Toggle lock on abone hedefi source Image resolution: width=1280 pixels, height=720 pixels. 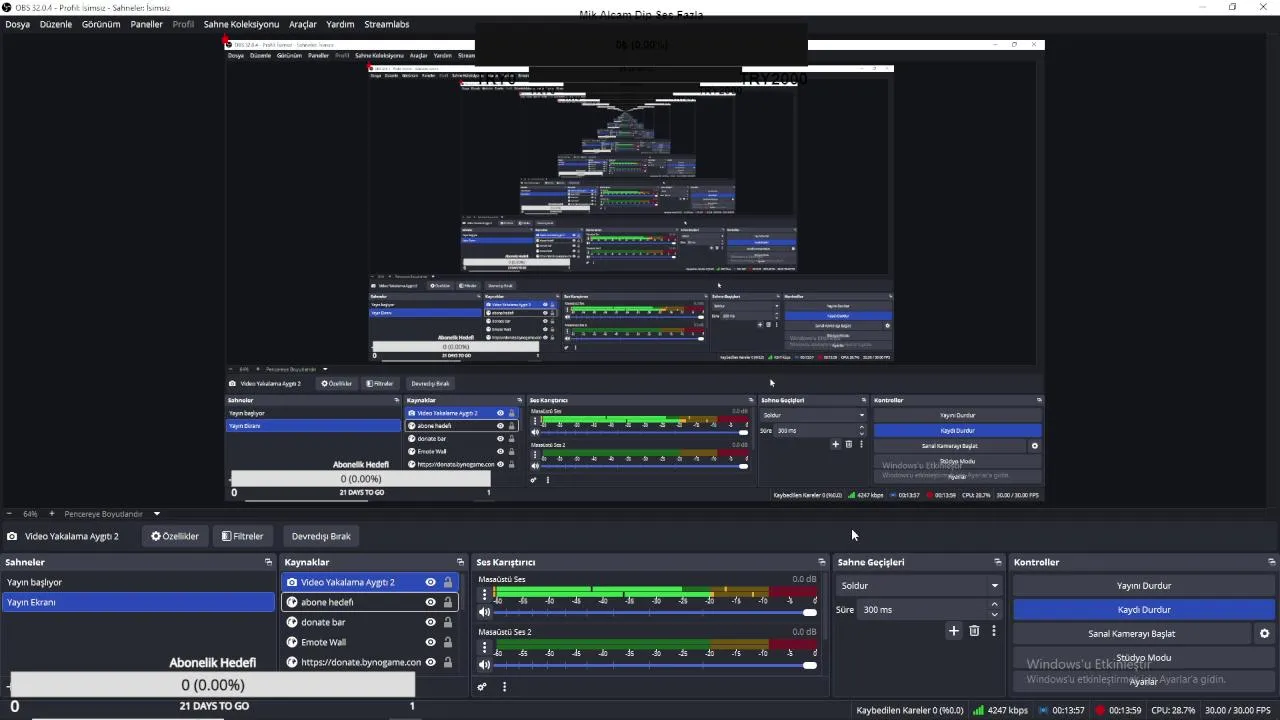click(448, 602)
